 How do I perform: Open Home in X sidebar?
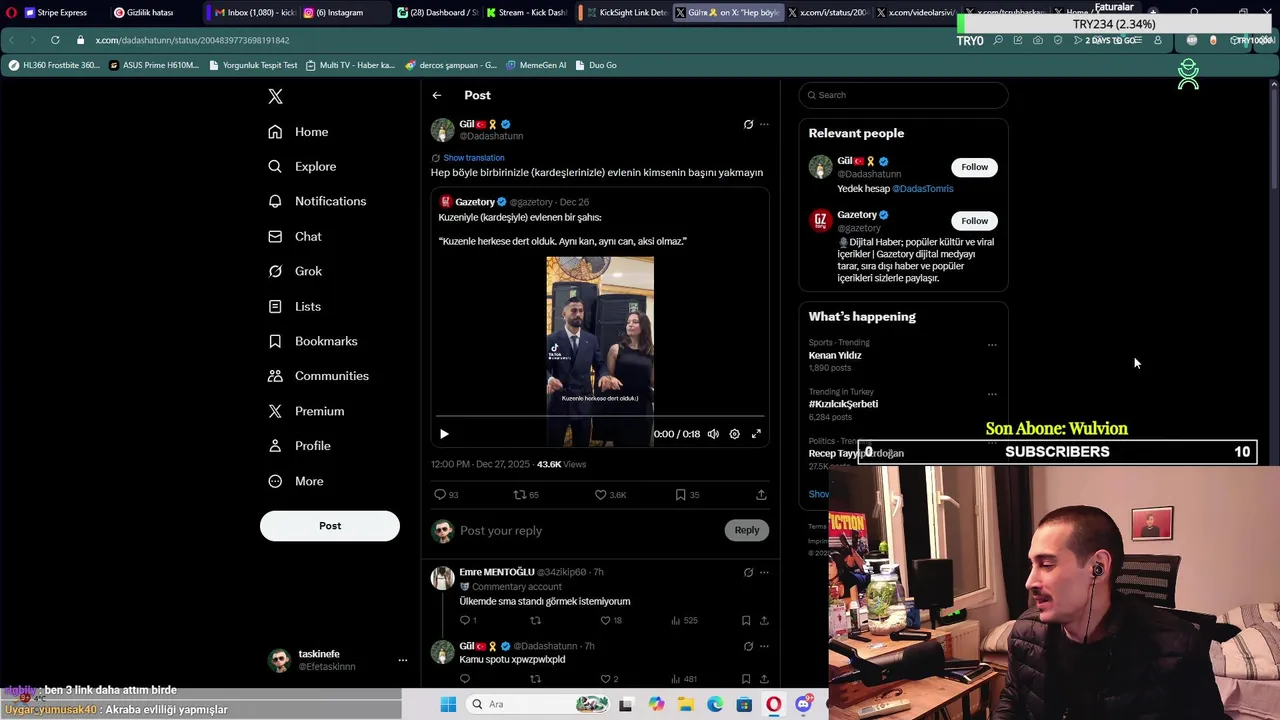[x=298, y=132]
